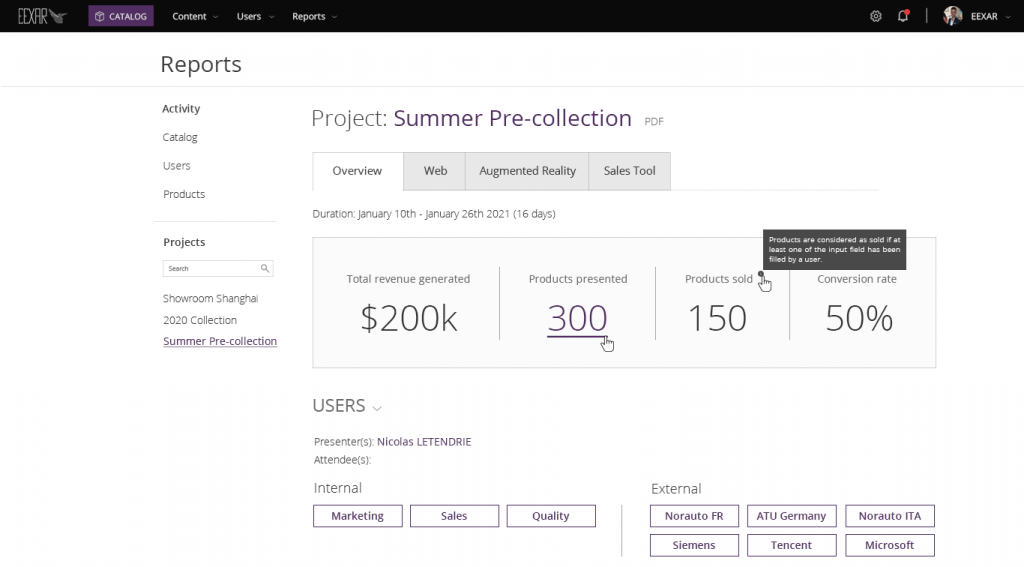This screenshot has height=567, width=1024.
Task: Expand the Reports menu
Action: coord(314,16)
